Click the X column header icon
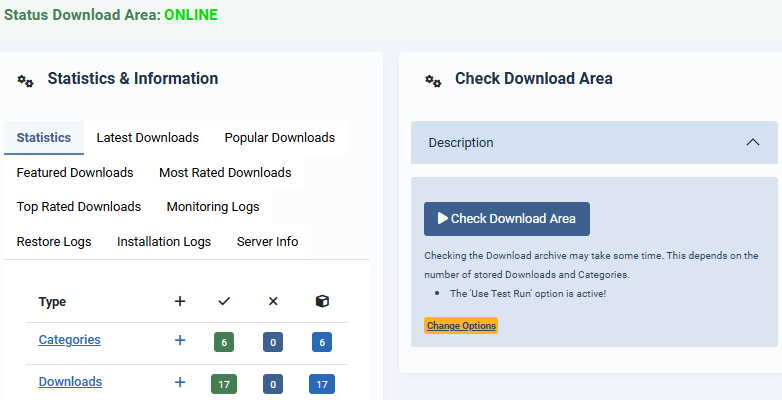This screenshot has width=782, height=400. coord(273,301)
